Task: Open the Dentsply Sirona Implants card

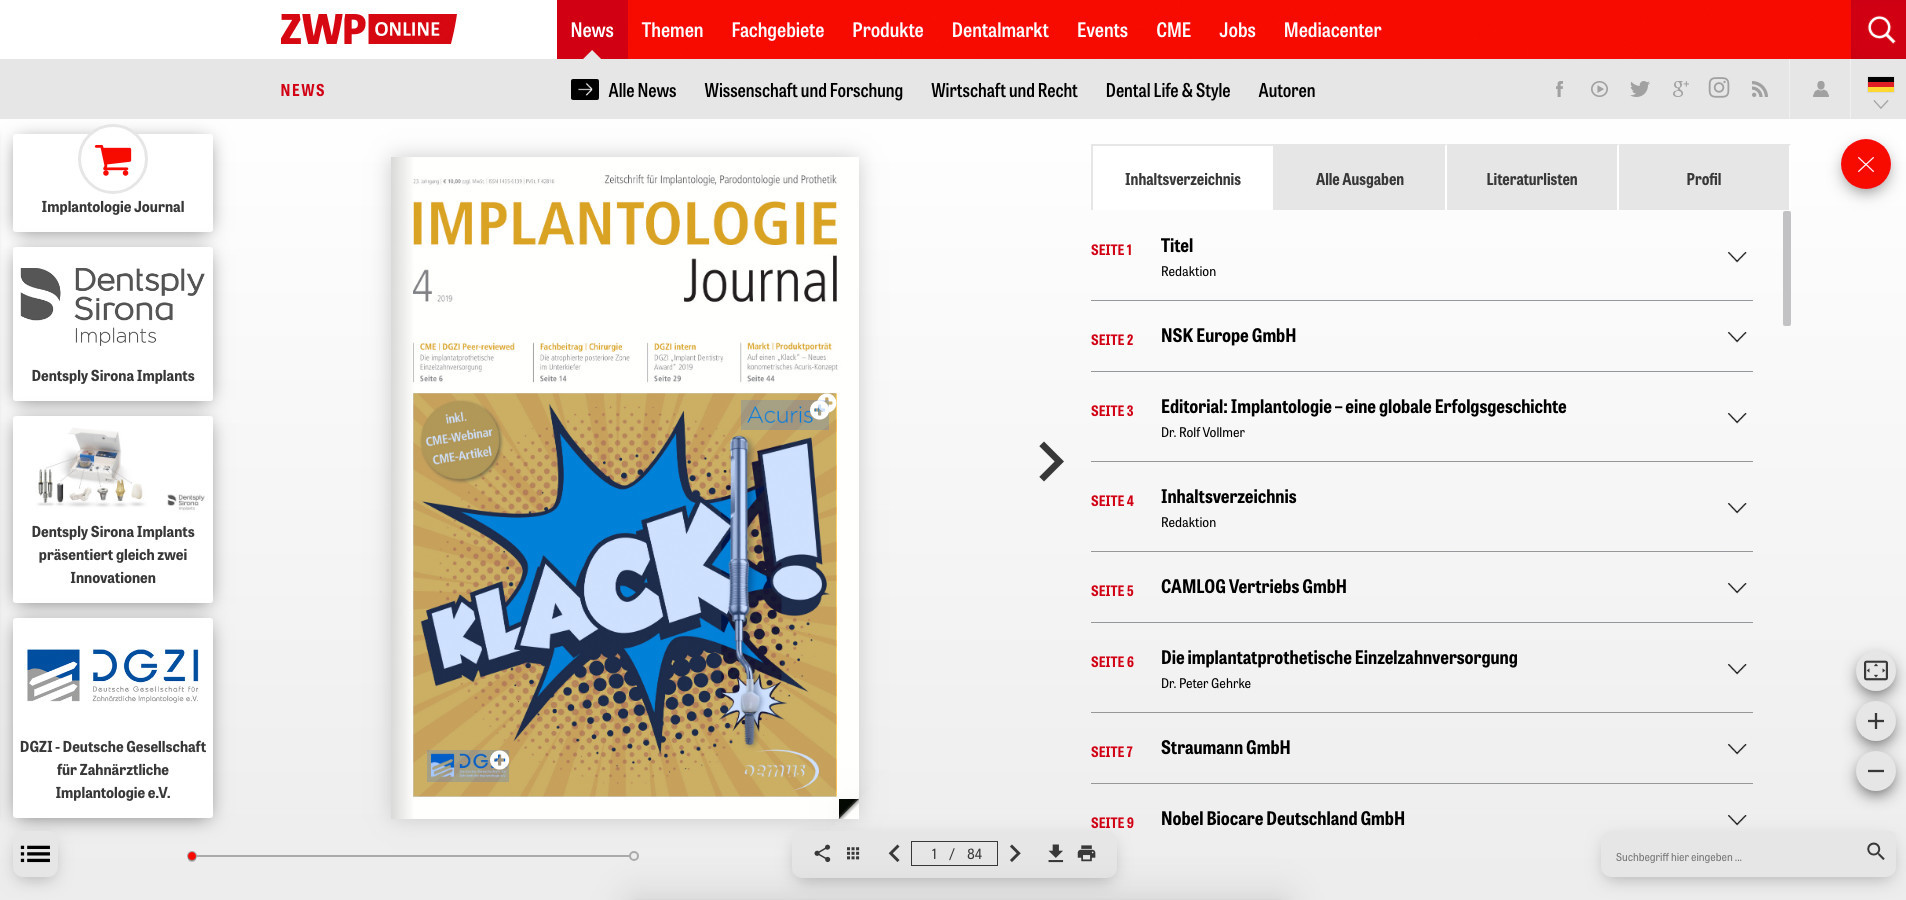Action: click(x=113, y=324)
